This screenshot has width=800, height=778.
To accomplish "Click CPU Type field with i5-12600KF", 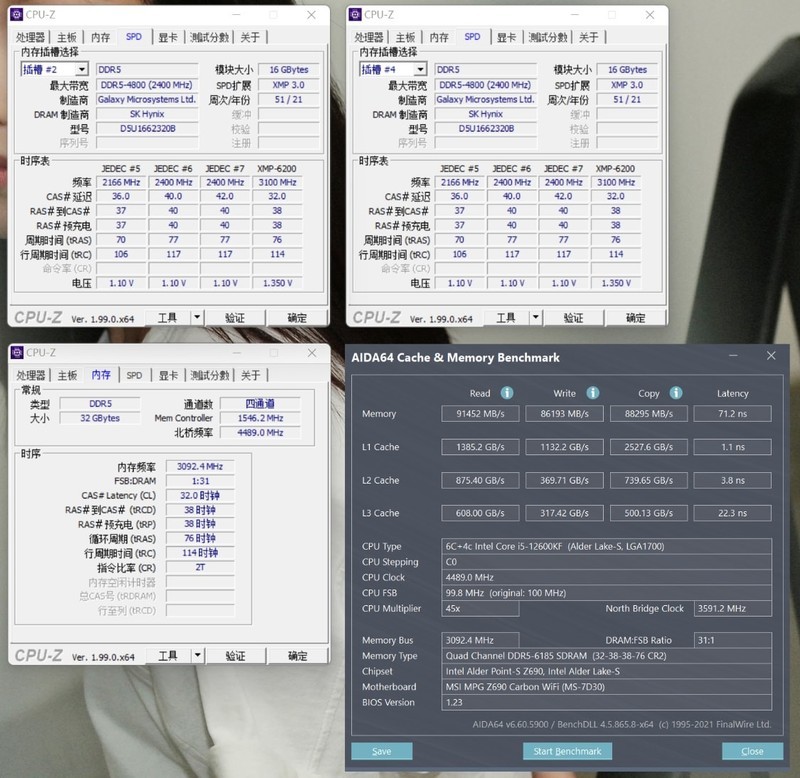I will (x=606, y=546).
